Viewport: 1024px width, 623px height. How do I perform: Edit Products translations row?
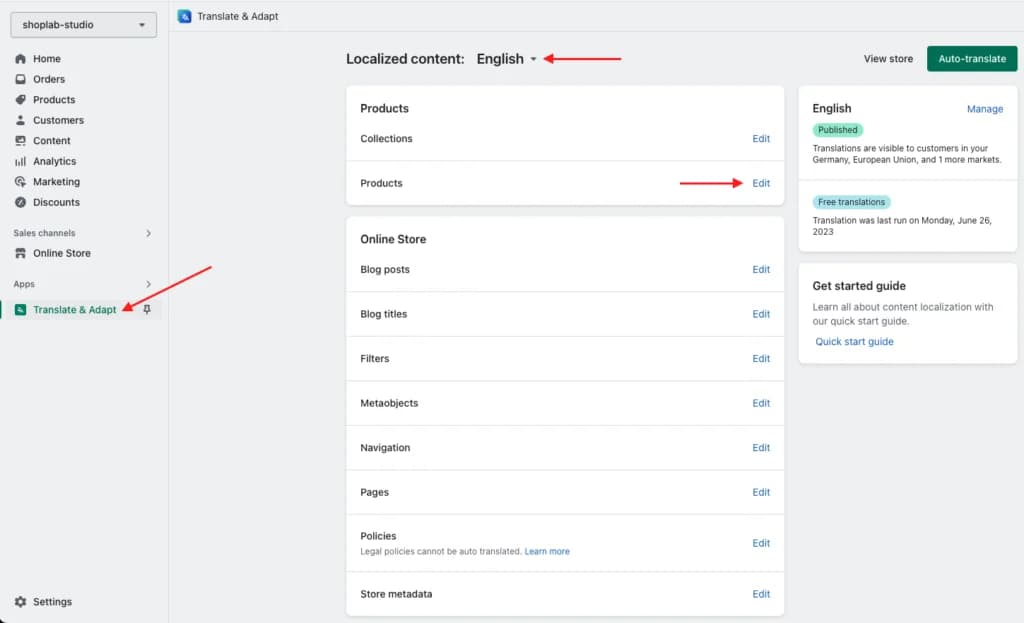(x=761, y=184)
